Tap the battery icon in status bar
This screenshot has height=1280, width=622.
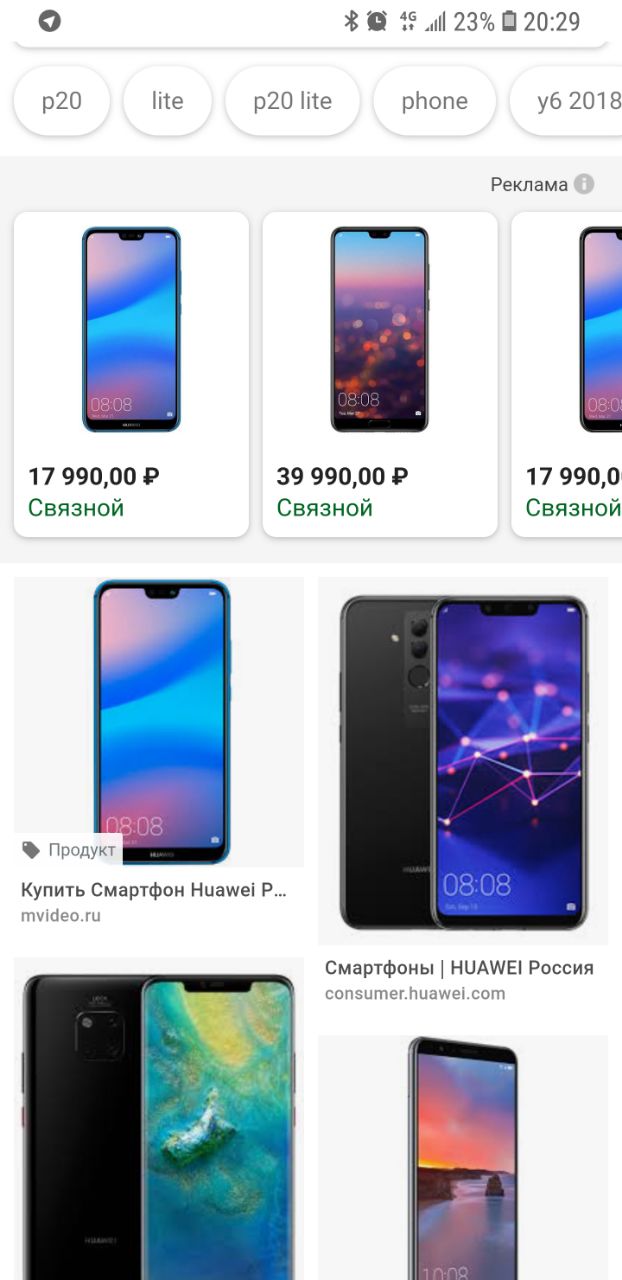(x=509, y=21)
